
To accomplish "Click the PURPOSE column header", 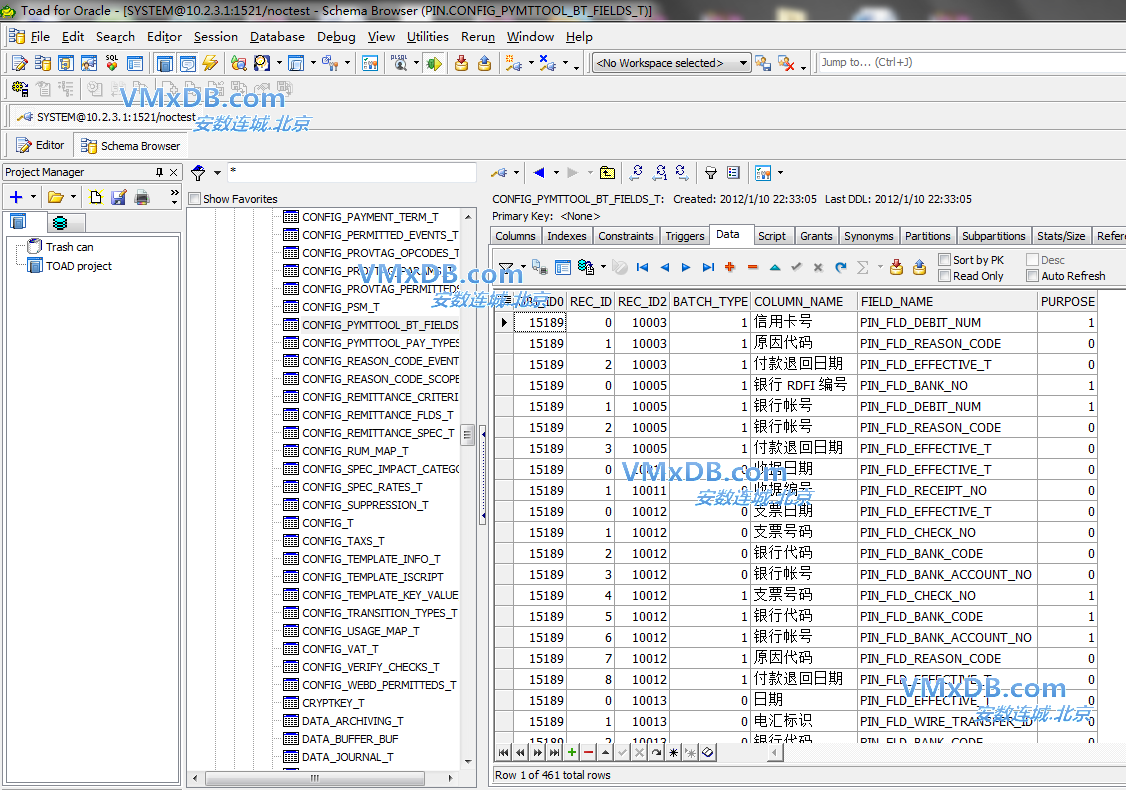I will (1067, 302).
